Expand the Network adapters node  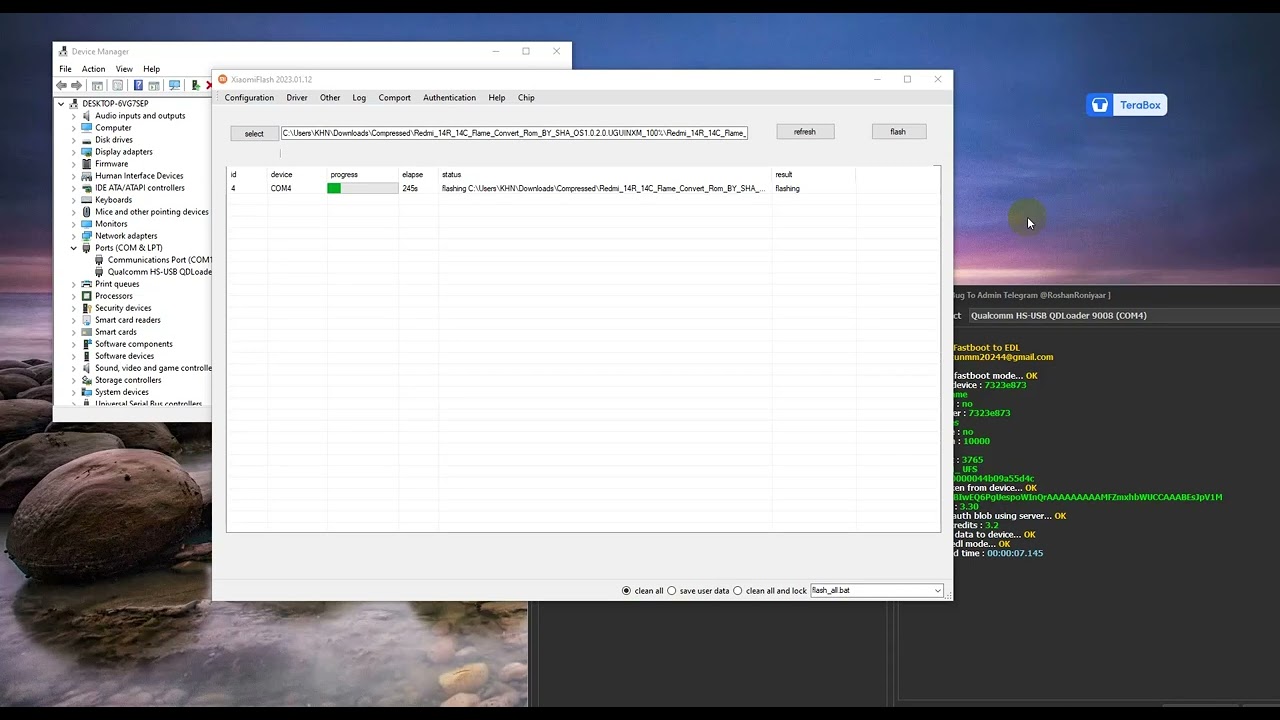pos(73,236)
